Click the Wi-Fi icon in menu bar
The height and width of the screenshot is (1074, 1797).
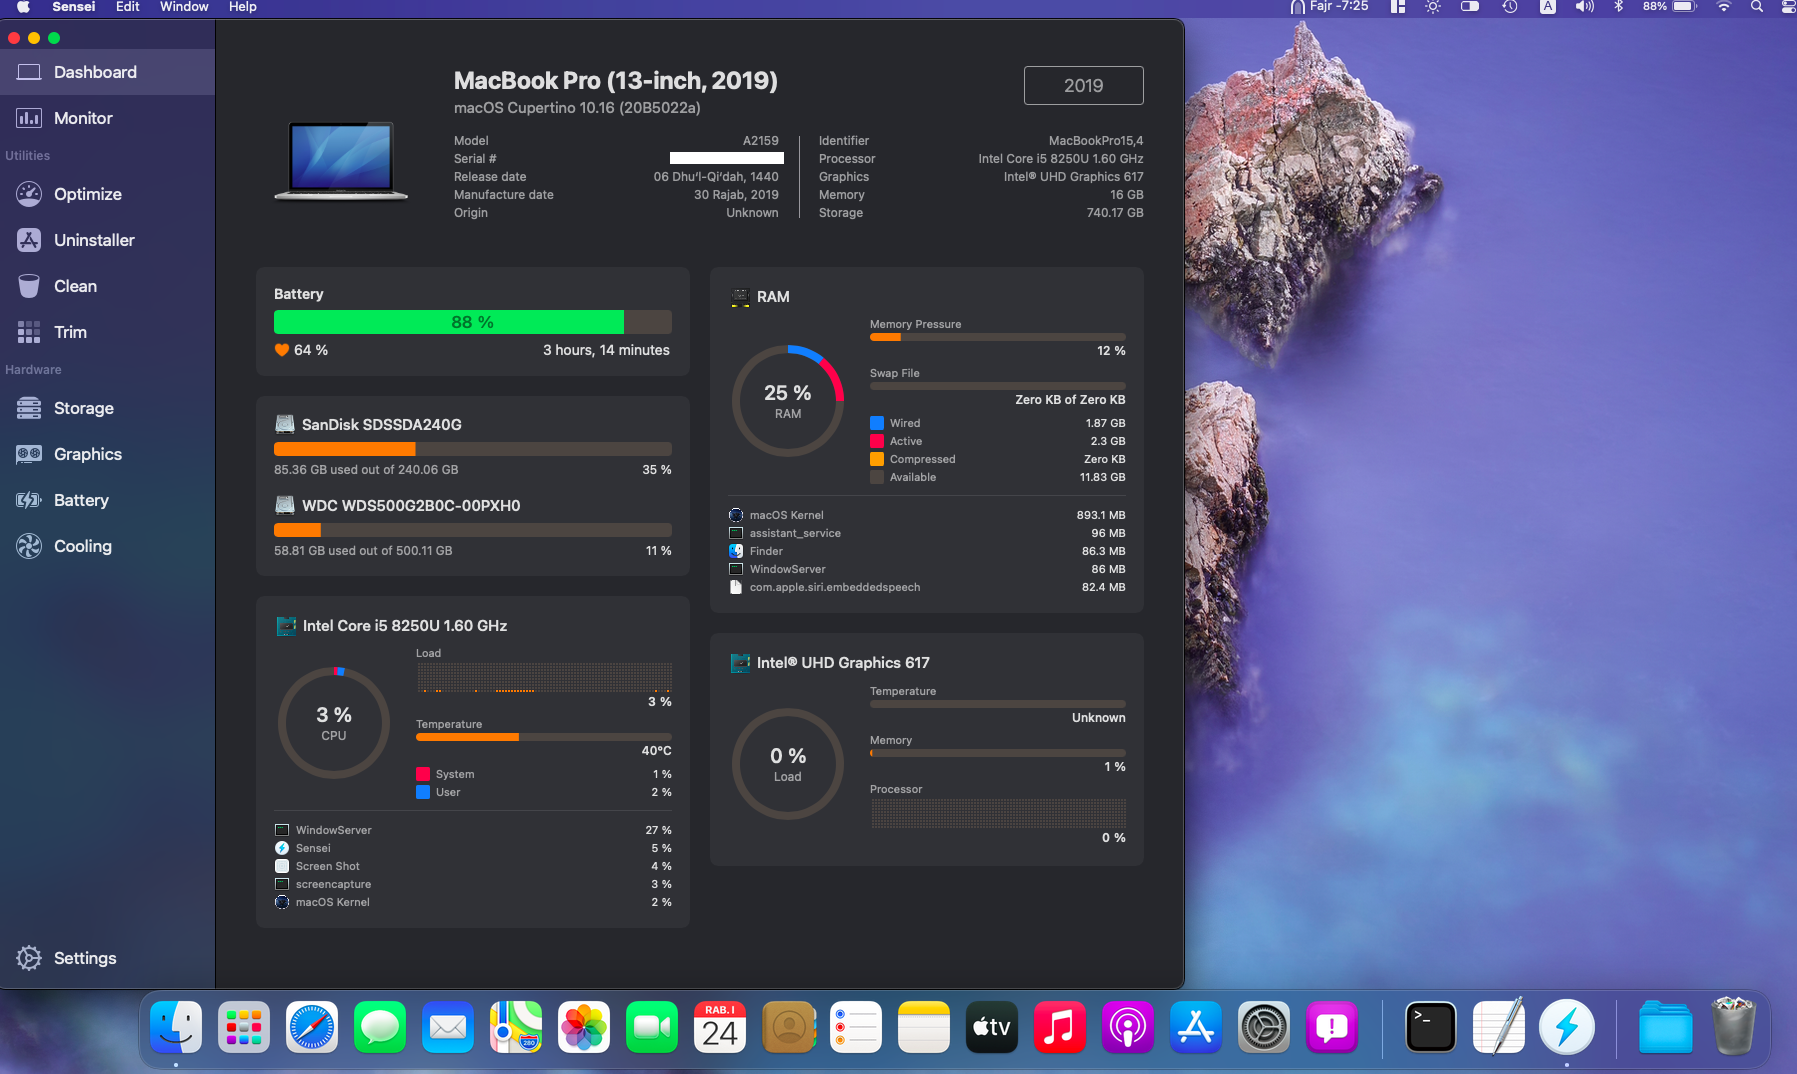coord(1723,7)
